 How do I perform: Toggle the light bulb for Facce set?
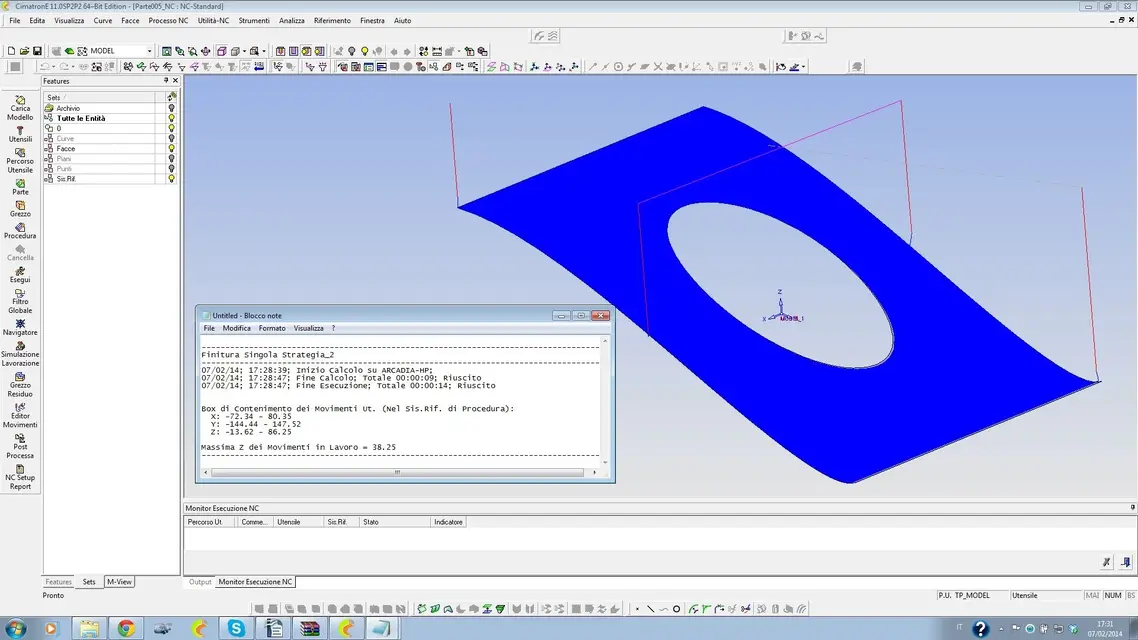(171, 149)
